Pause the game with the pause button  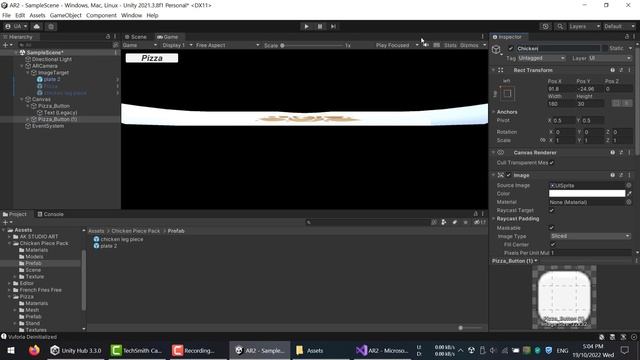click(320, 27)
